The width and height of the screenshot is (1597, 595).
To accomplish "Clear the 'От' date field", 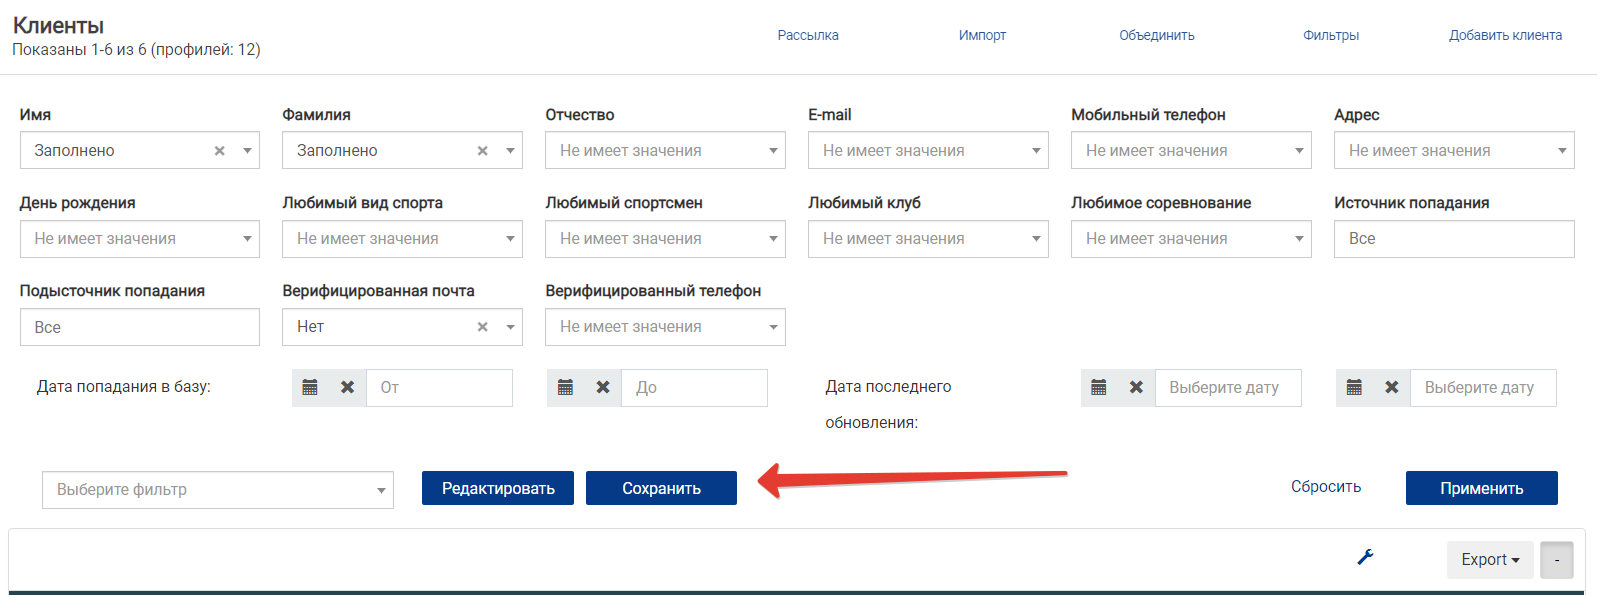I will (347, 388).
